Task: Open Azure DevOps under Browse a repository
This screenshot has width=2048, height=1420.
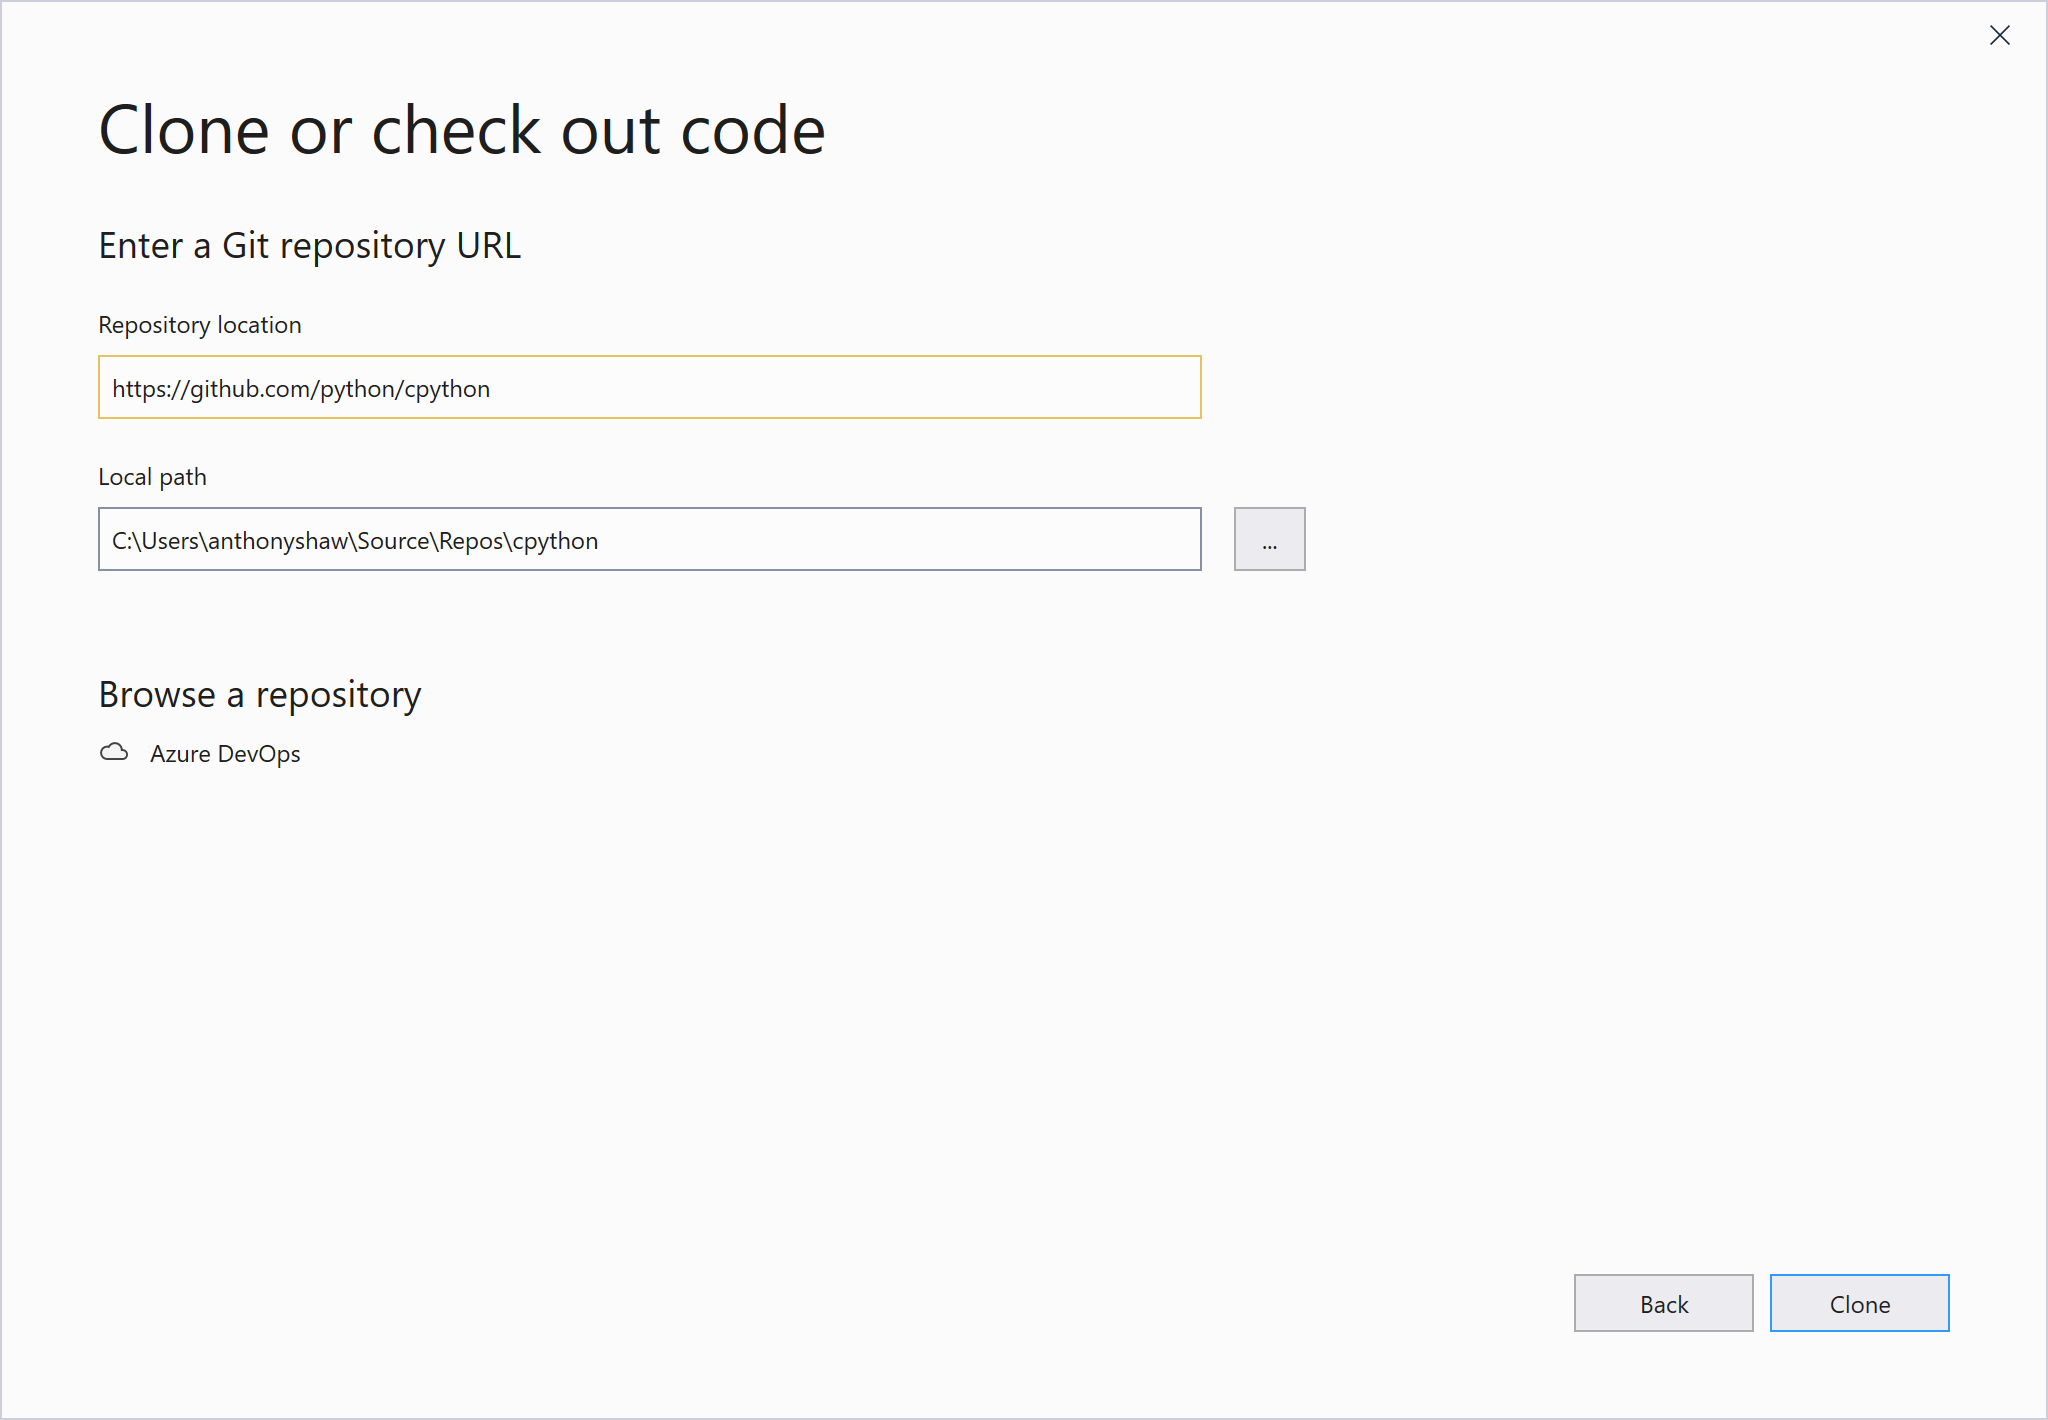Action: pos(224,753)
